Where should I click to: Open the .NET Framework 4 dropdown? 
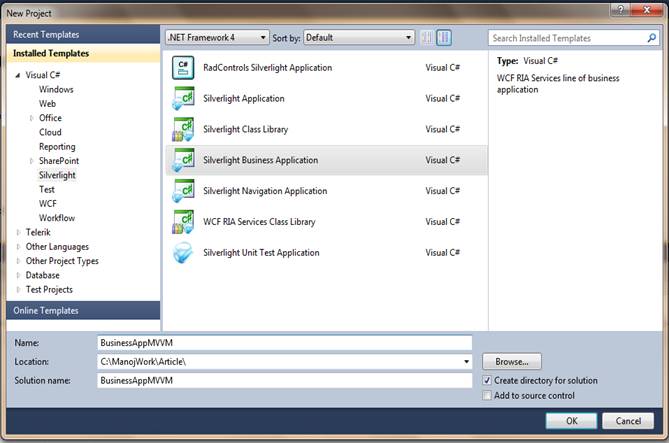pos(217,38)
